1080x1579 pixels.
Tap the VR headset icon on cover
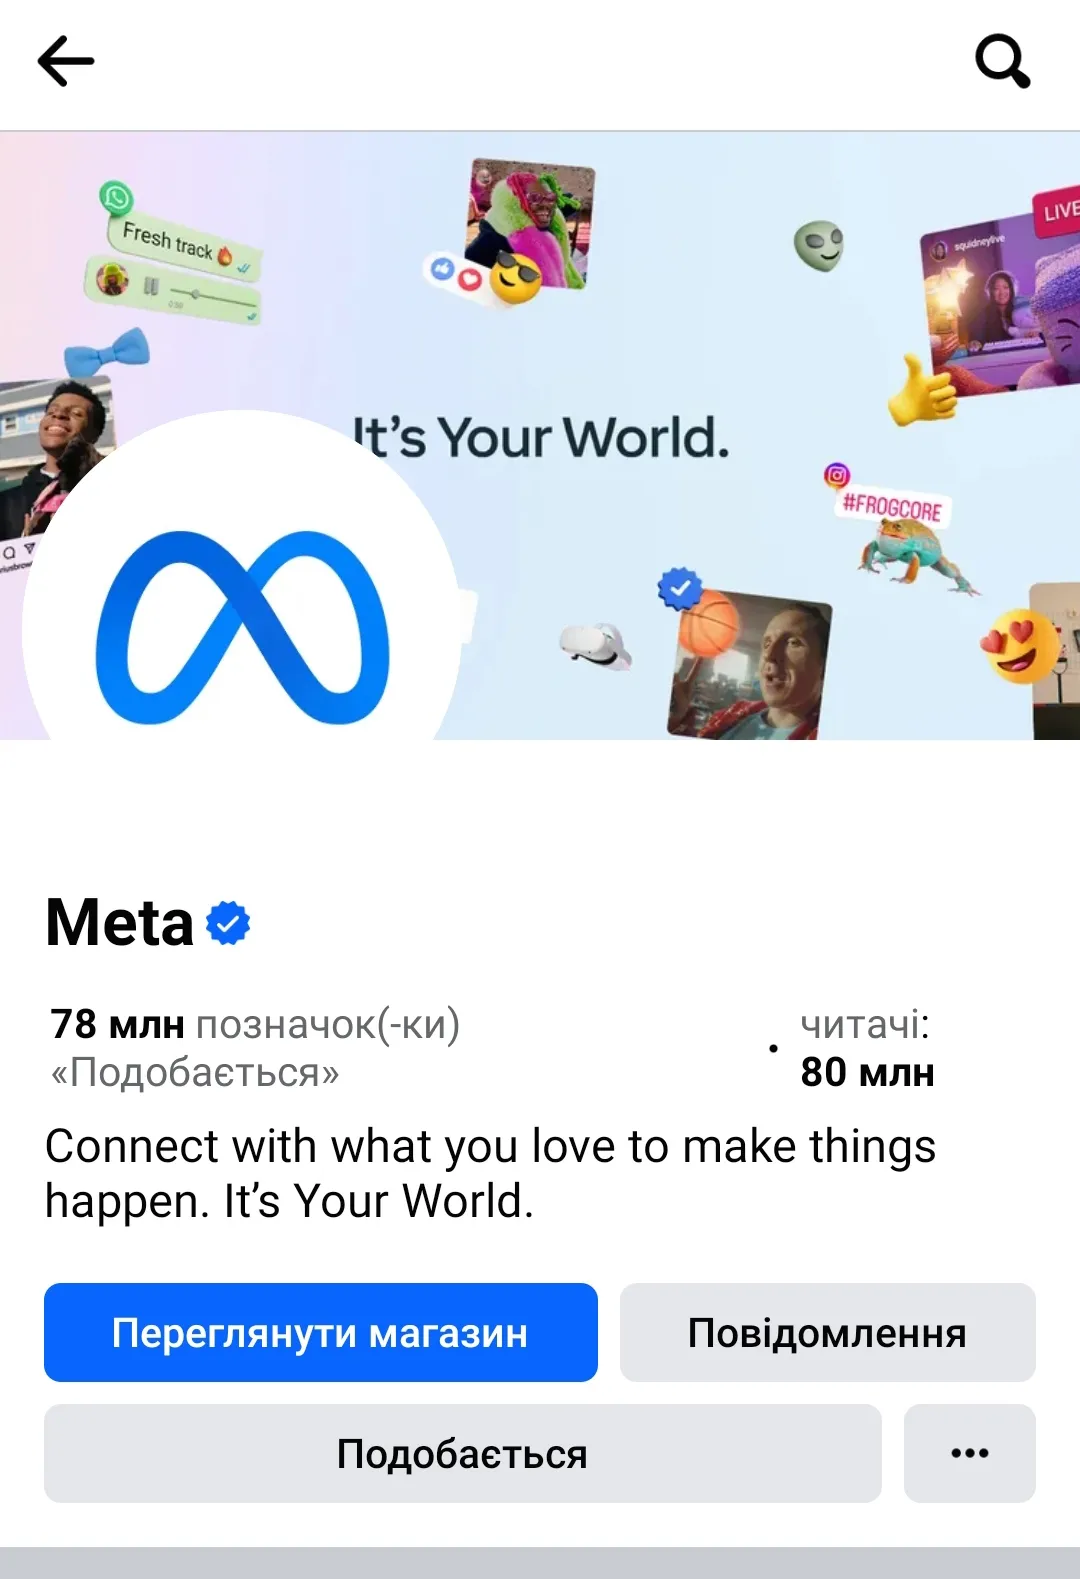click(x=596, y=646)
